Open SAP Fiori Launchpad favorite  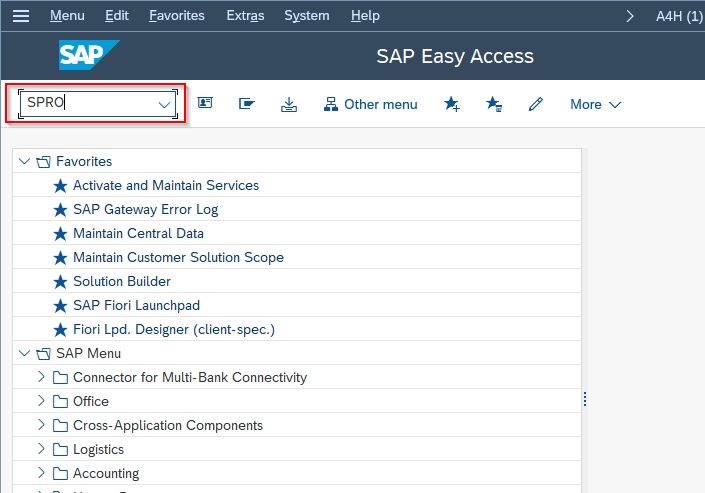136,305
